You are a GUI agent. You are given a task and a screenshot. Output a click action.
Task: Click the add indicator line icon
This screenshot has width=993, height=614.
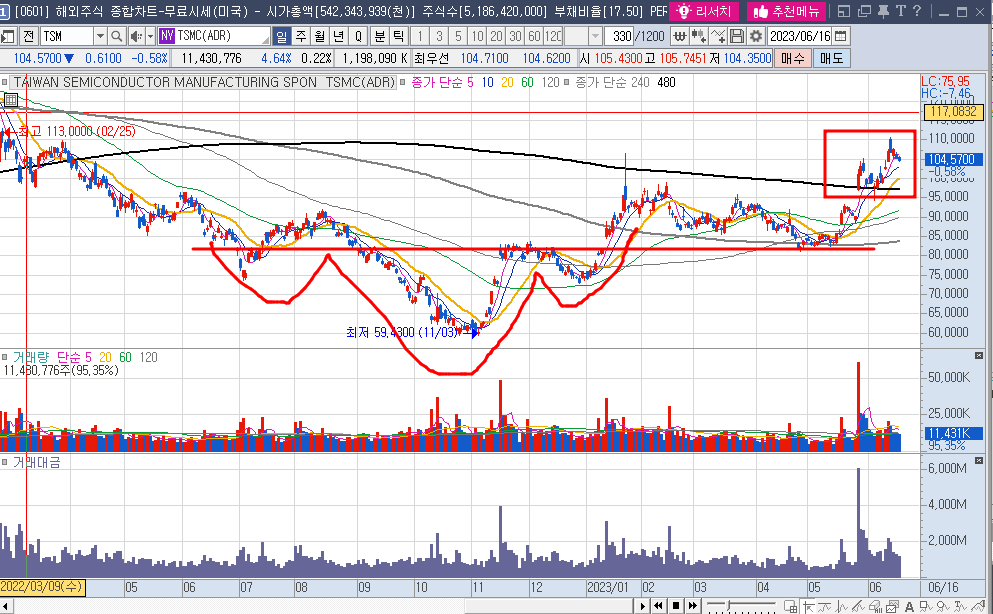point(718,36)
